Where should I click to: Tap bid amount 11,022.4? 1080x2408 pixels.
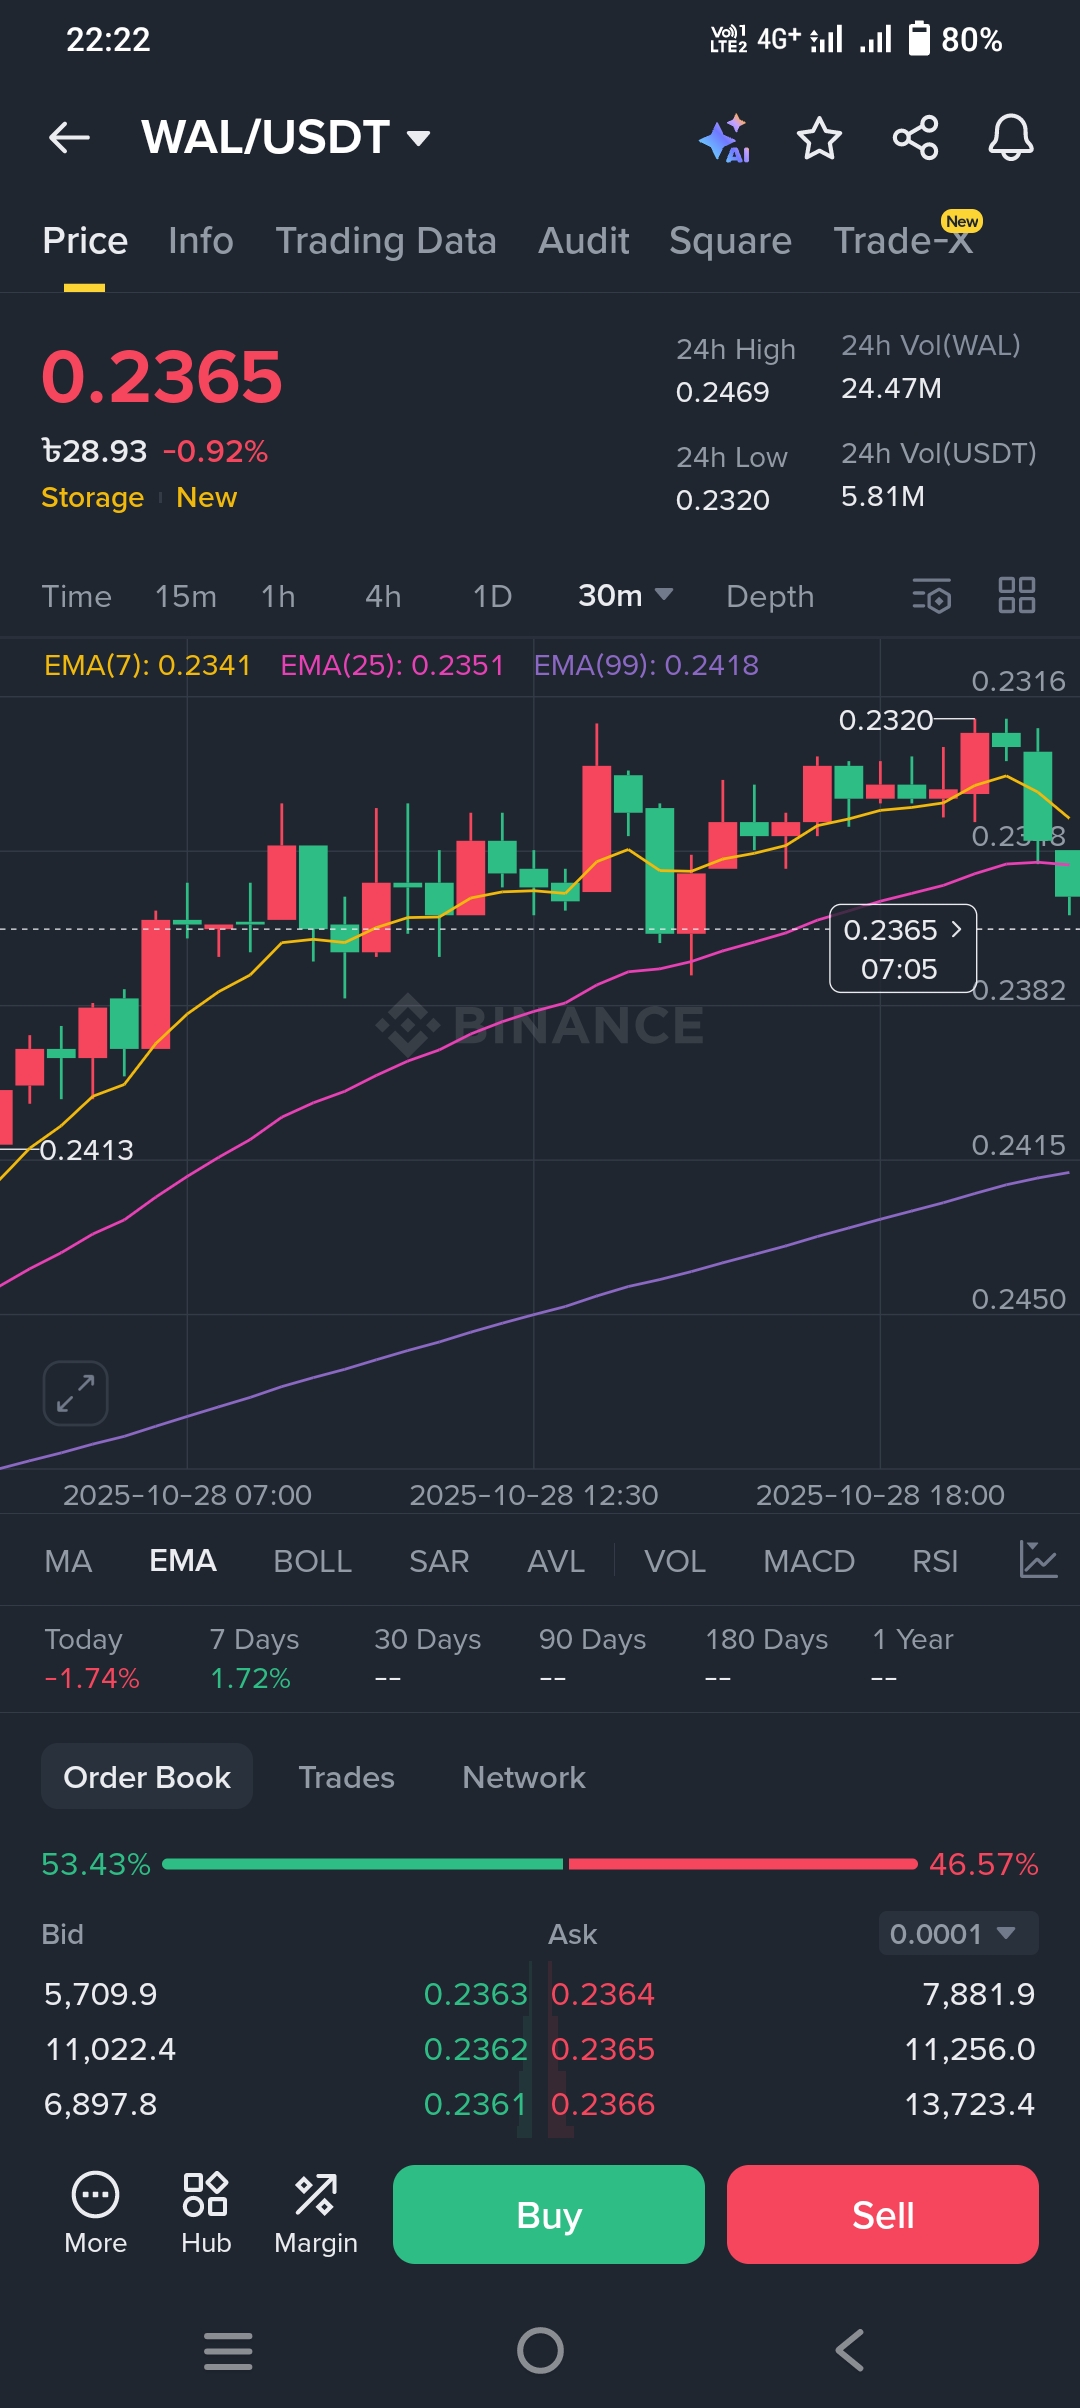click(110, 2049)
